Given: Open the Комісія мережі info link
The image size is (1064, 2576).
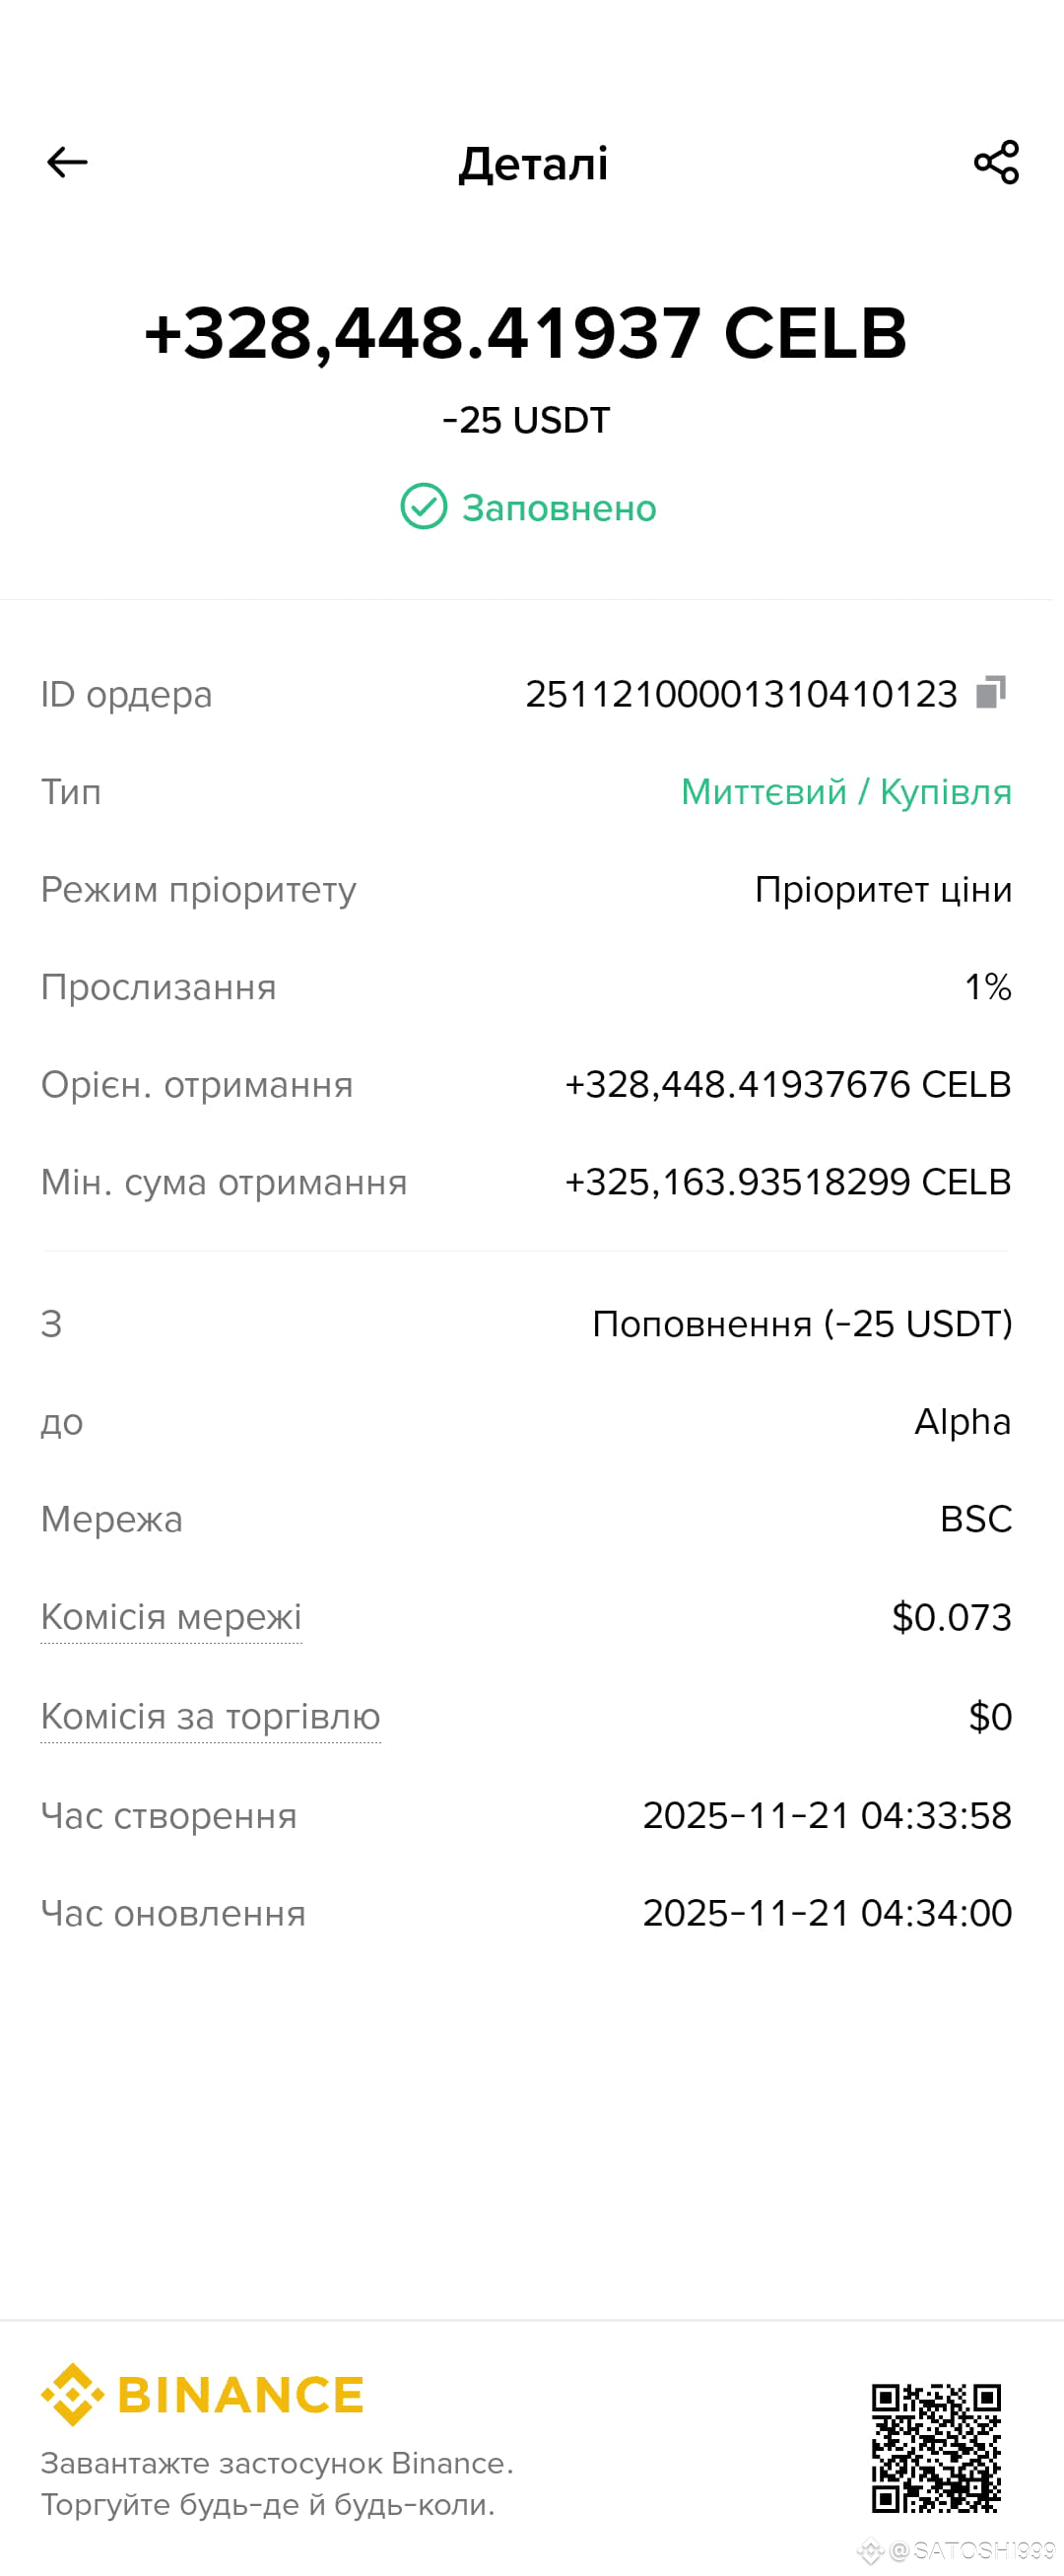Looking at the screenshot, I should click(171, 1617).
